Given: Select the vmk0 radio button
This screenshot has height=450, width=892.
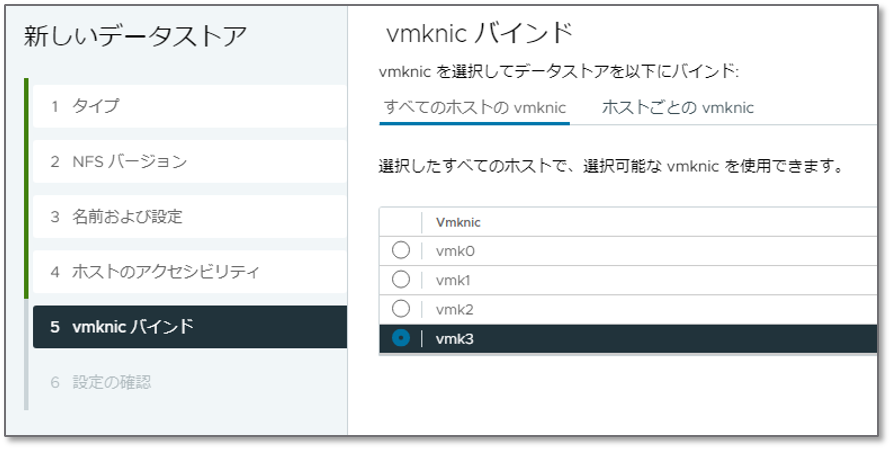Looking at the screenshot, I should [x=401, y=250].
